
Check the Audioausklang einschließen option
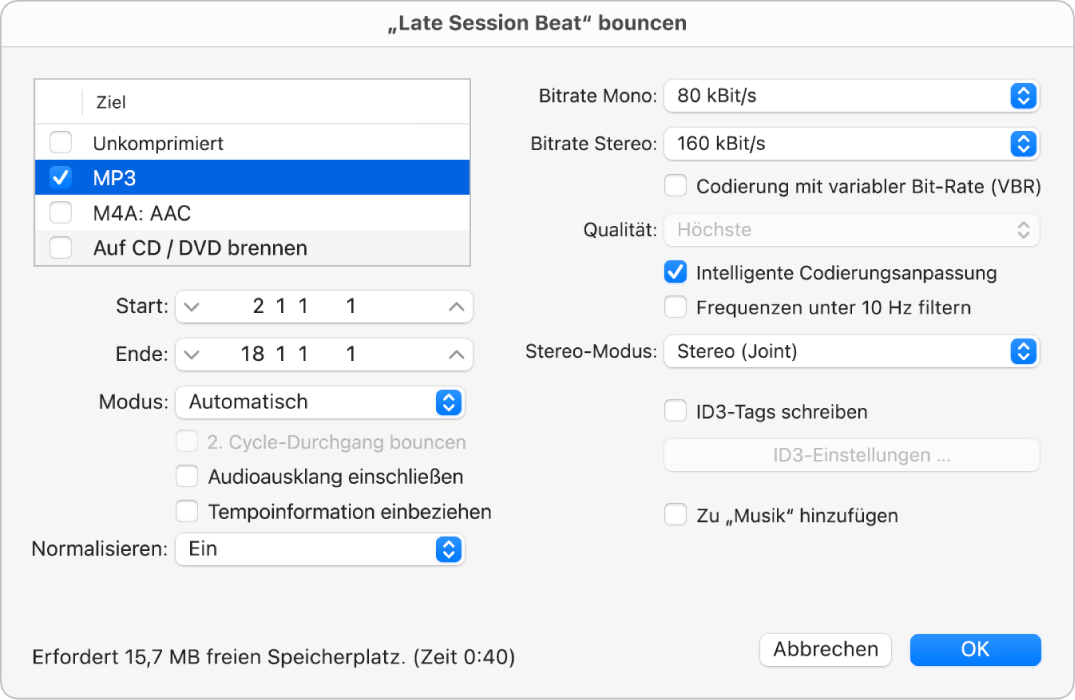pyautogui.click(x=187, y=477)
